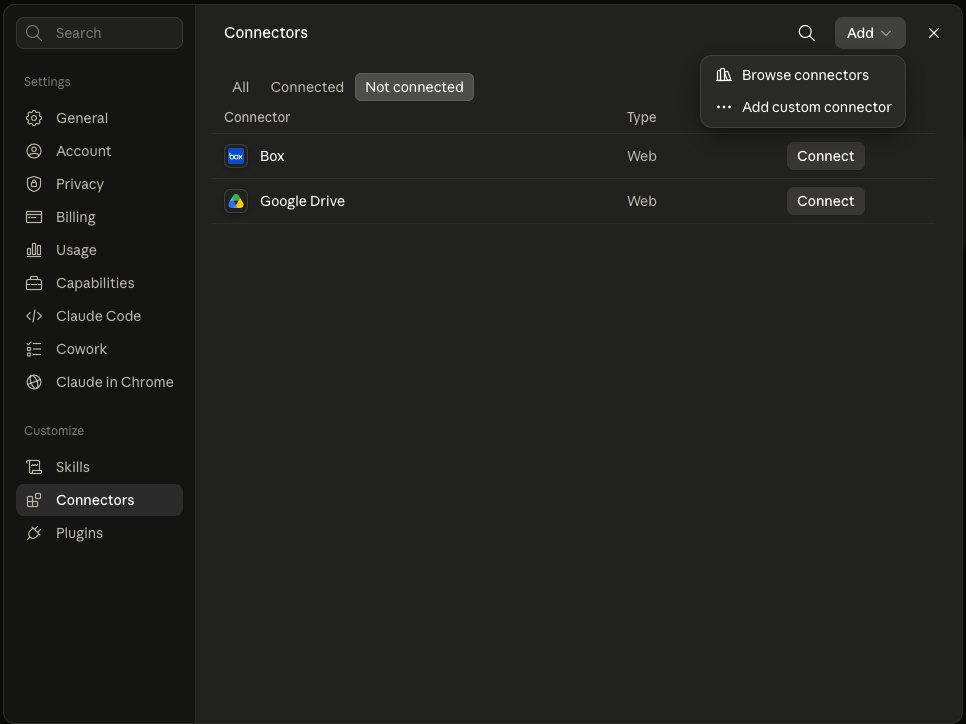966x724 pixels.
Task: Click the Box logo icon
Action: pyautogui.click(x=236, y=156)
